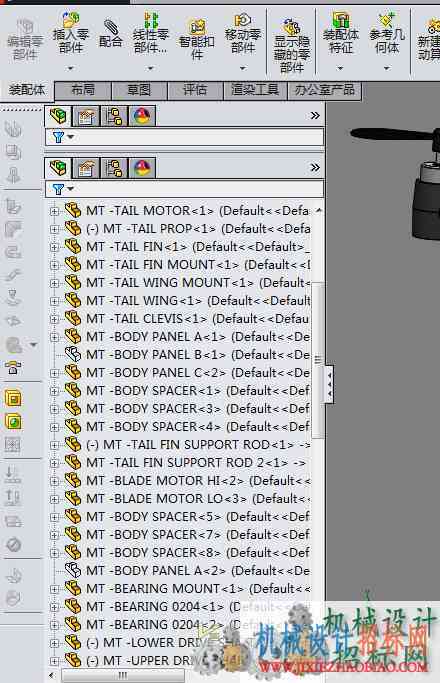Switch to 评估 tab
This screenshot has height=683, width=440.
[195, 90]
